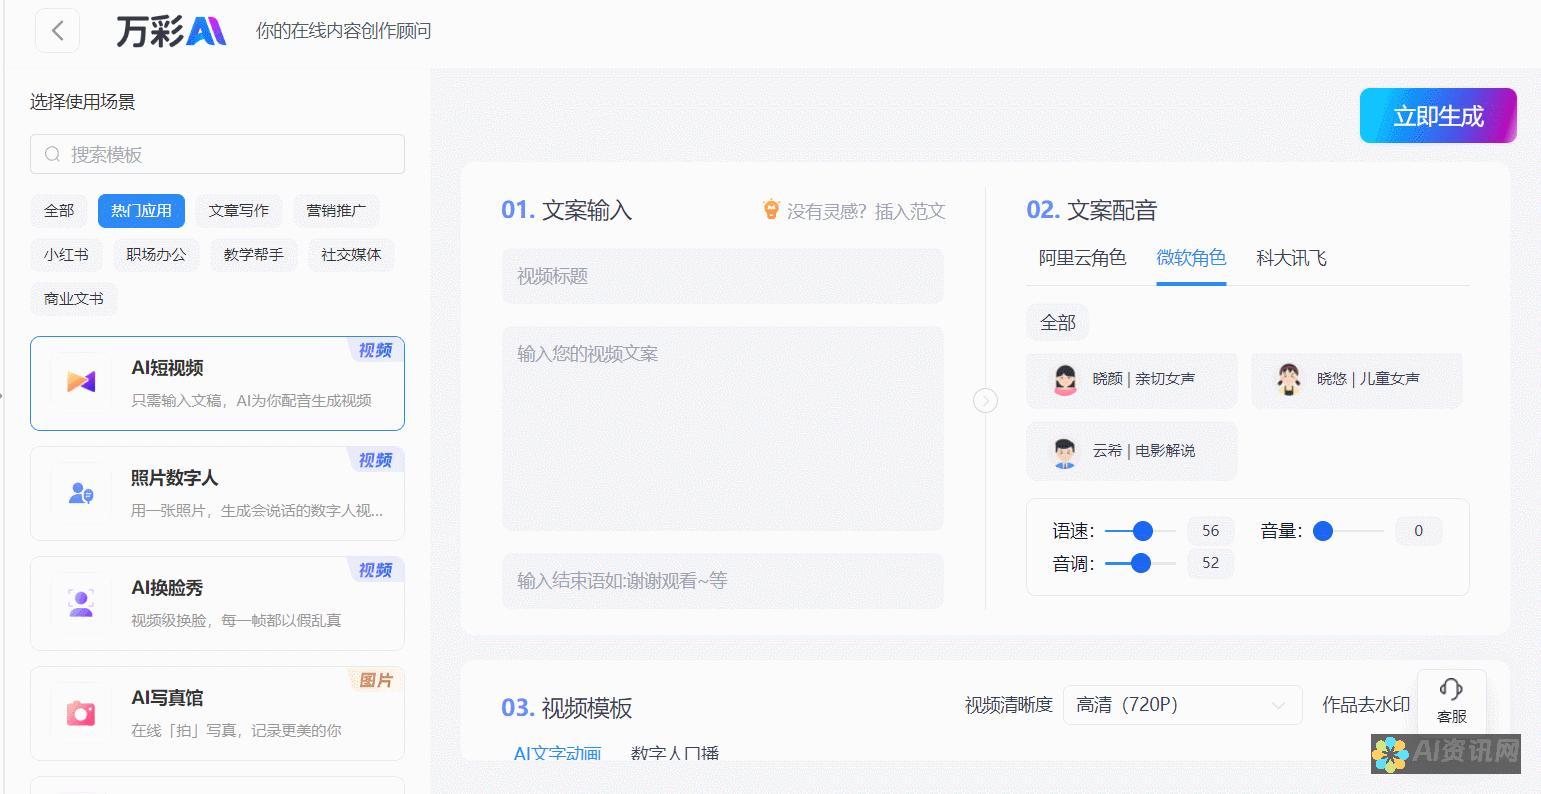Image resolution: width=1541 pixels, height=794 pixels.
Task: Click the 输入结束语 ending field
Action: pos(723,581)
